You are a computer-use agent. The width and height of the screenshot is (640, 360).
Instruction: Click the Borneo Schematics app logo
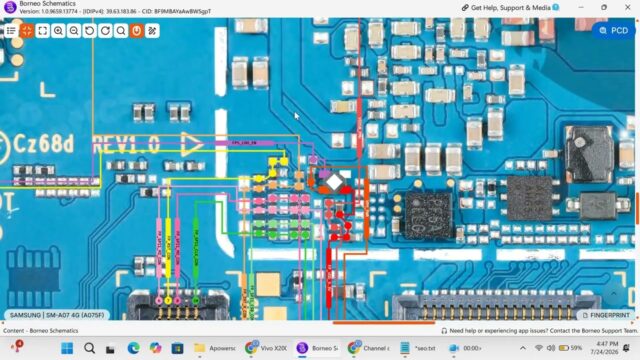(9, 7)
